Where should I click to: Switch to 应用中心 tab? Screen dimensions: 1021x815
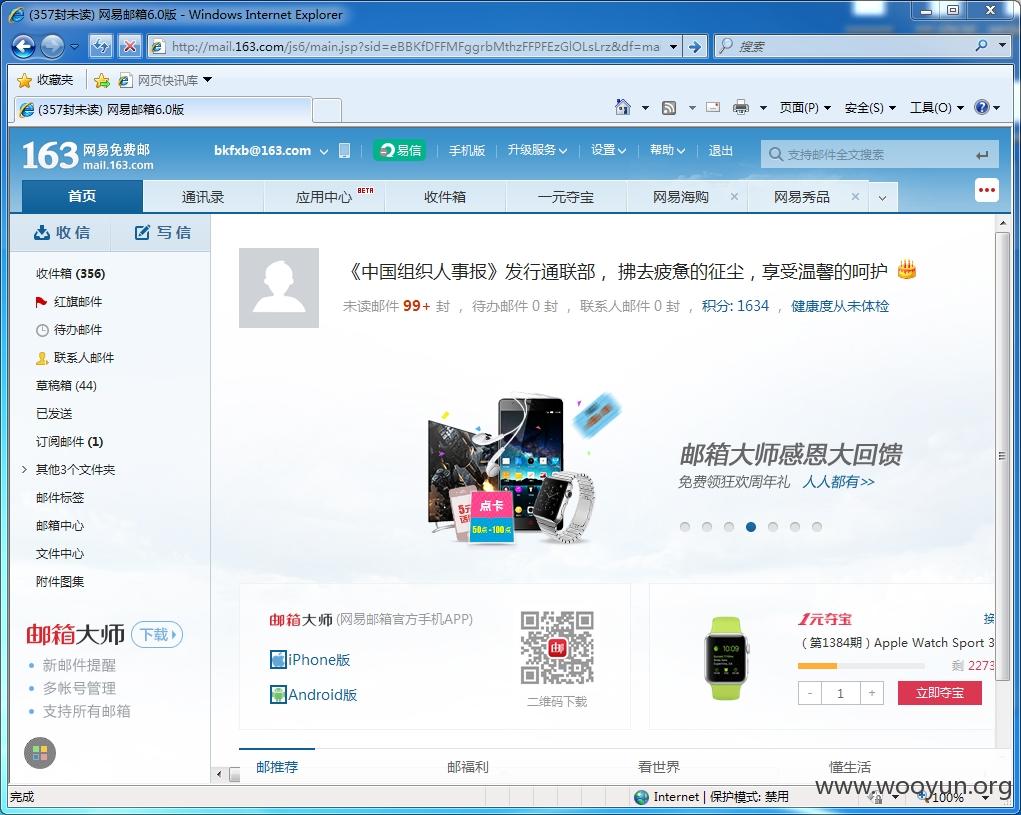click(x=324, y=197)
